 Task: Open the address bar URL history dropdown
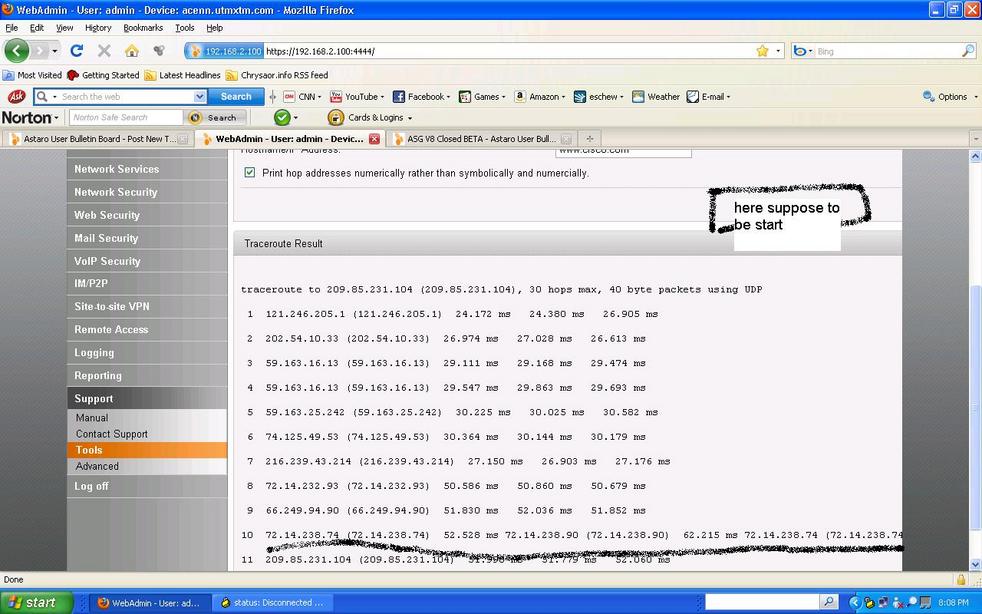778,51
